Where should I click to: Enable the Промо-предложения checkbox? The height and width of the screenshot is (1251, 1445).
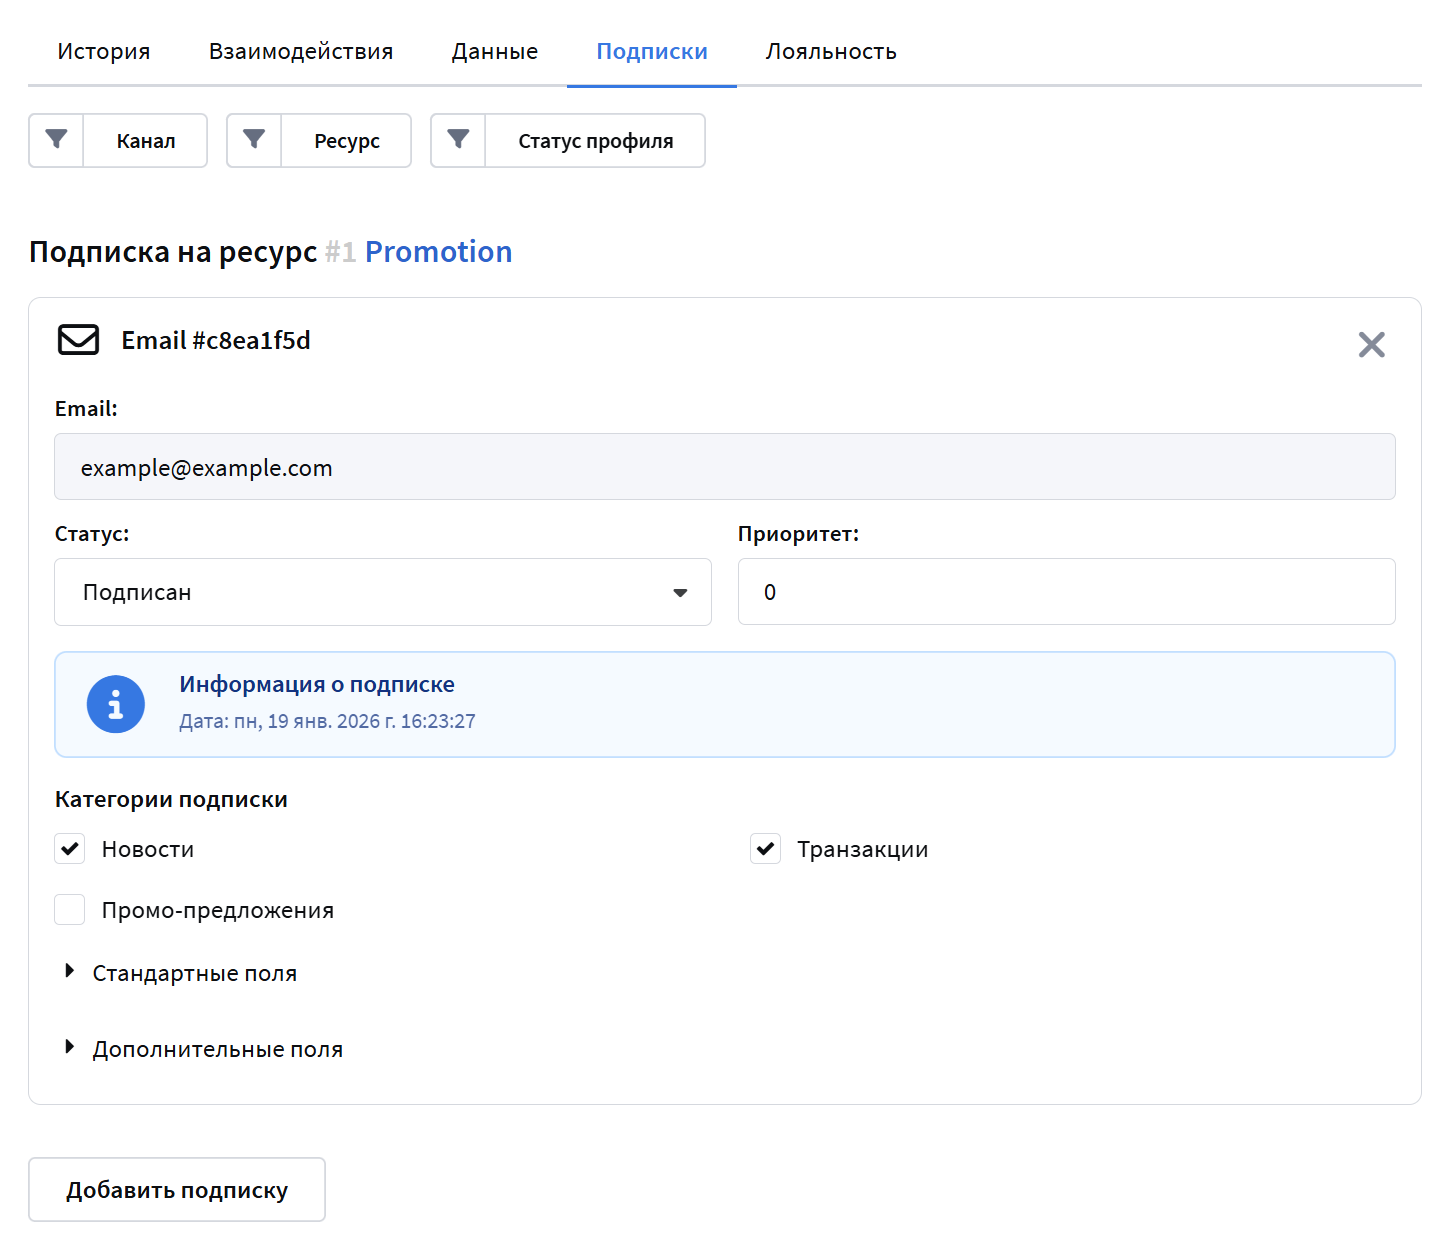click(x=70, y=910)
